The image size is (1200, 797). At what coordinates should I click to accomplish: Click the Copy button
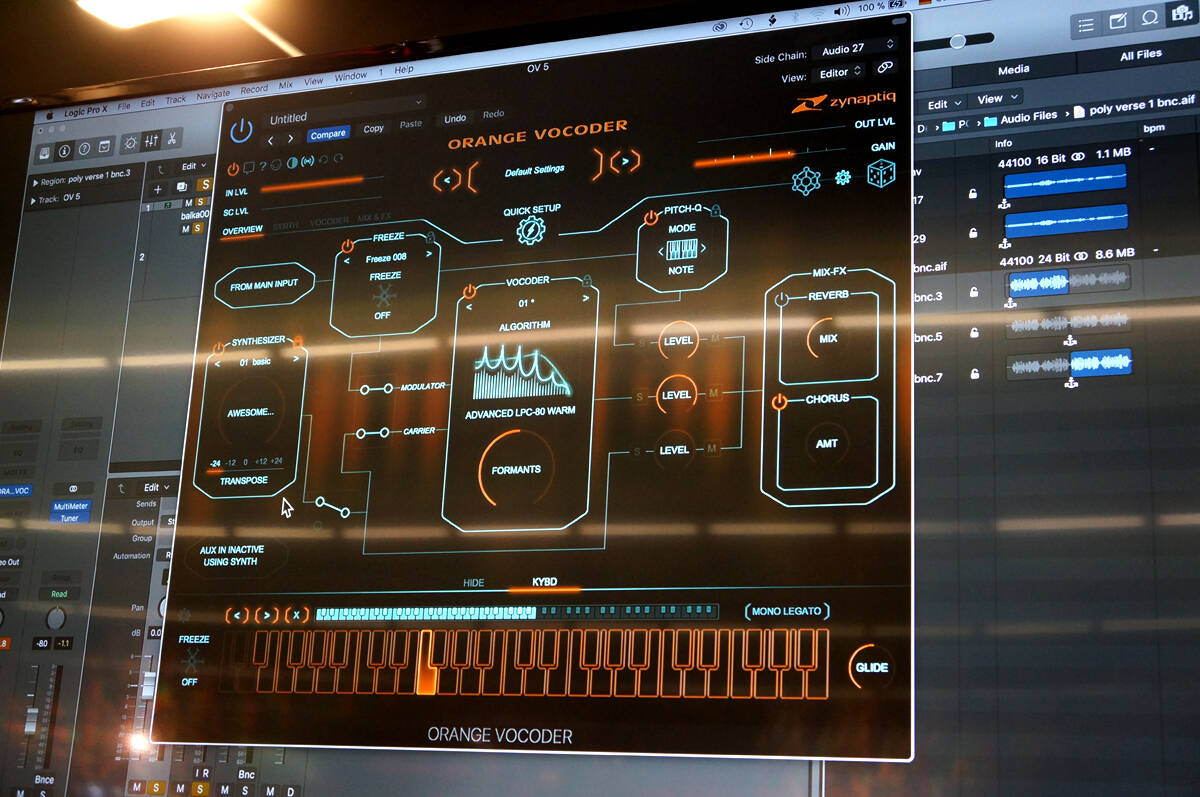[373, 128]
